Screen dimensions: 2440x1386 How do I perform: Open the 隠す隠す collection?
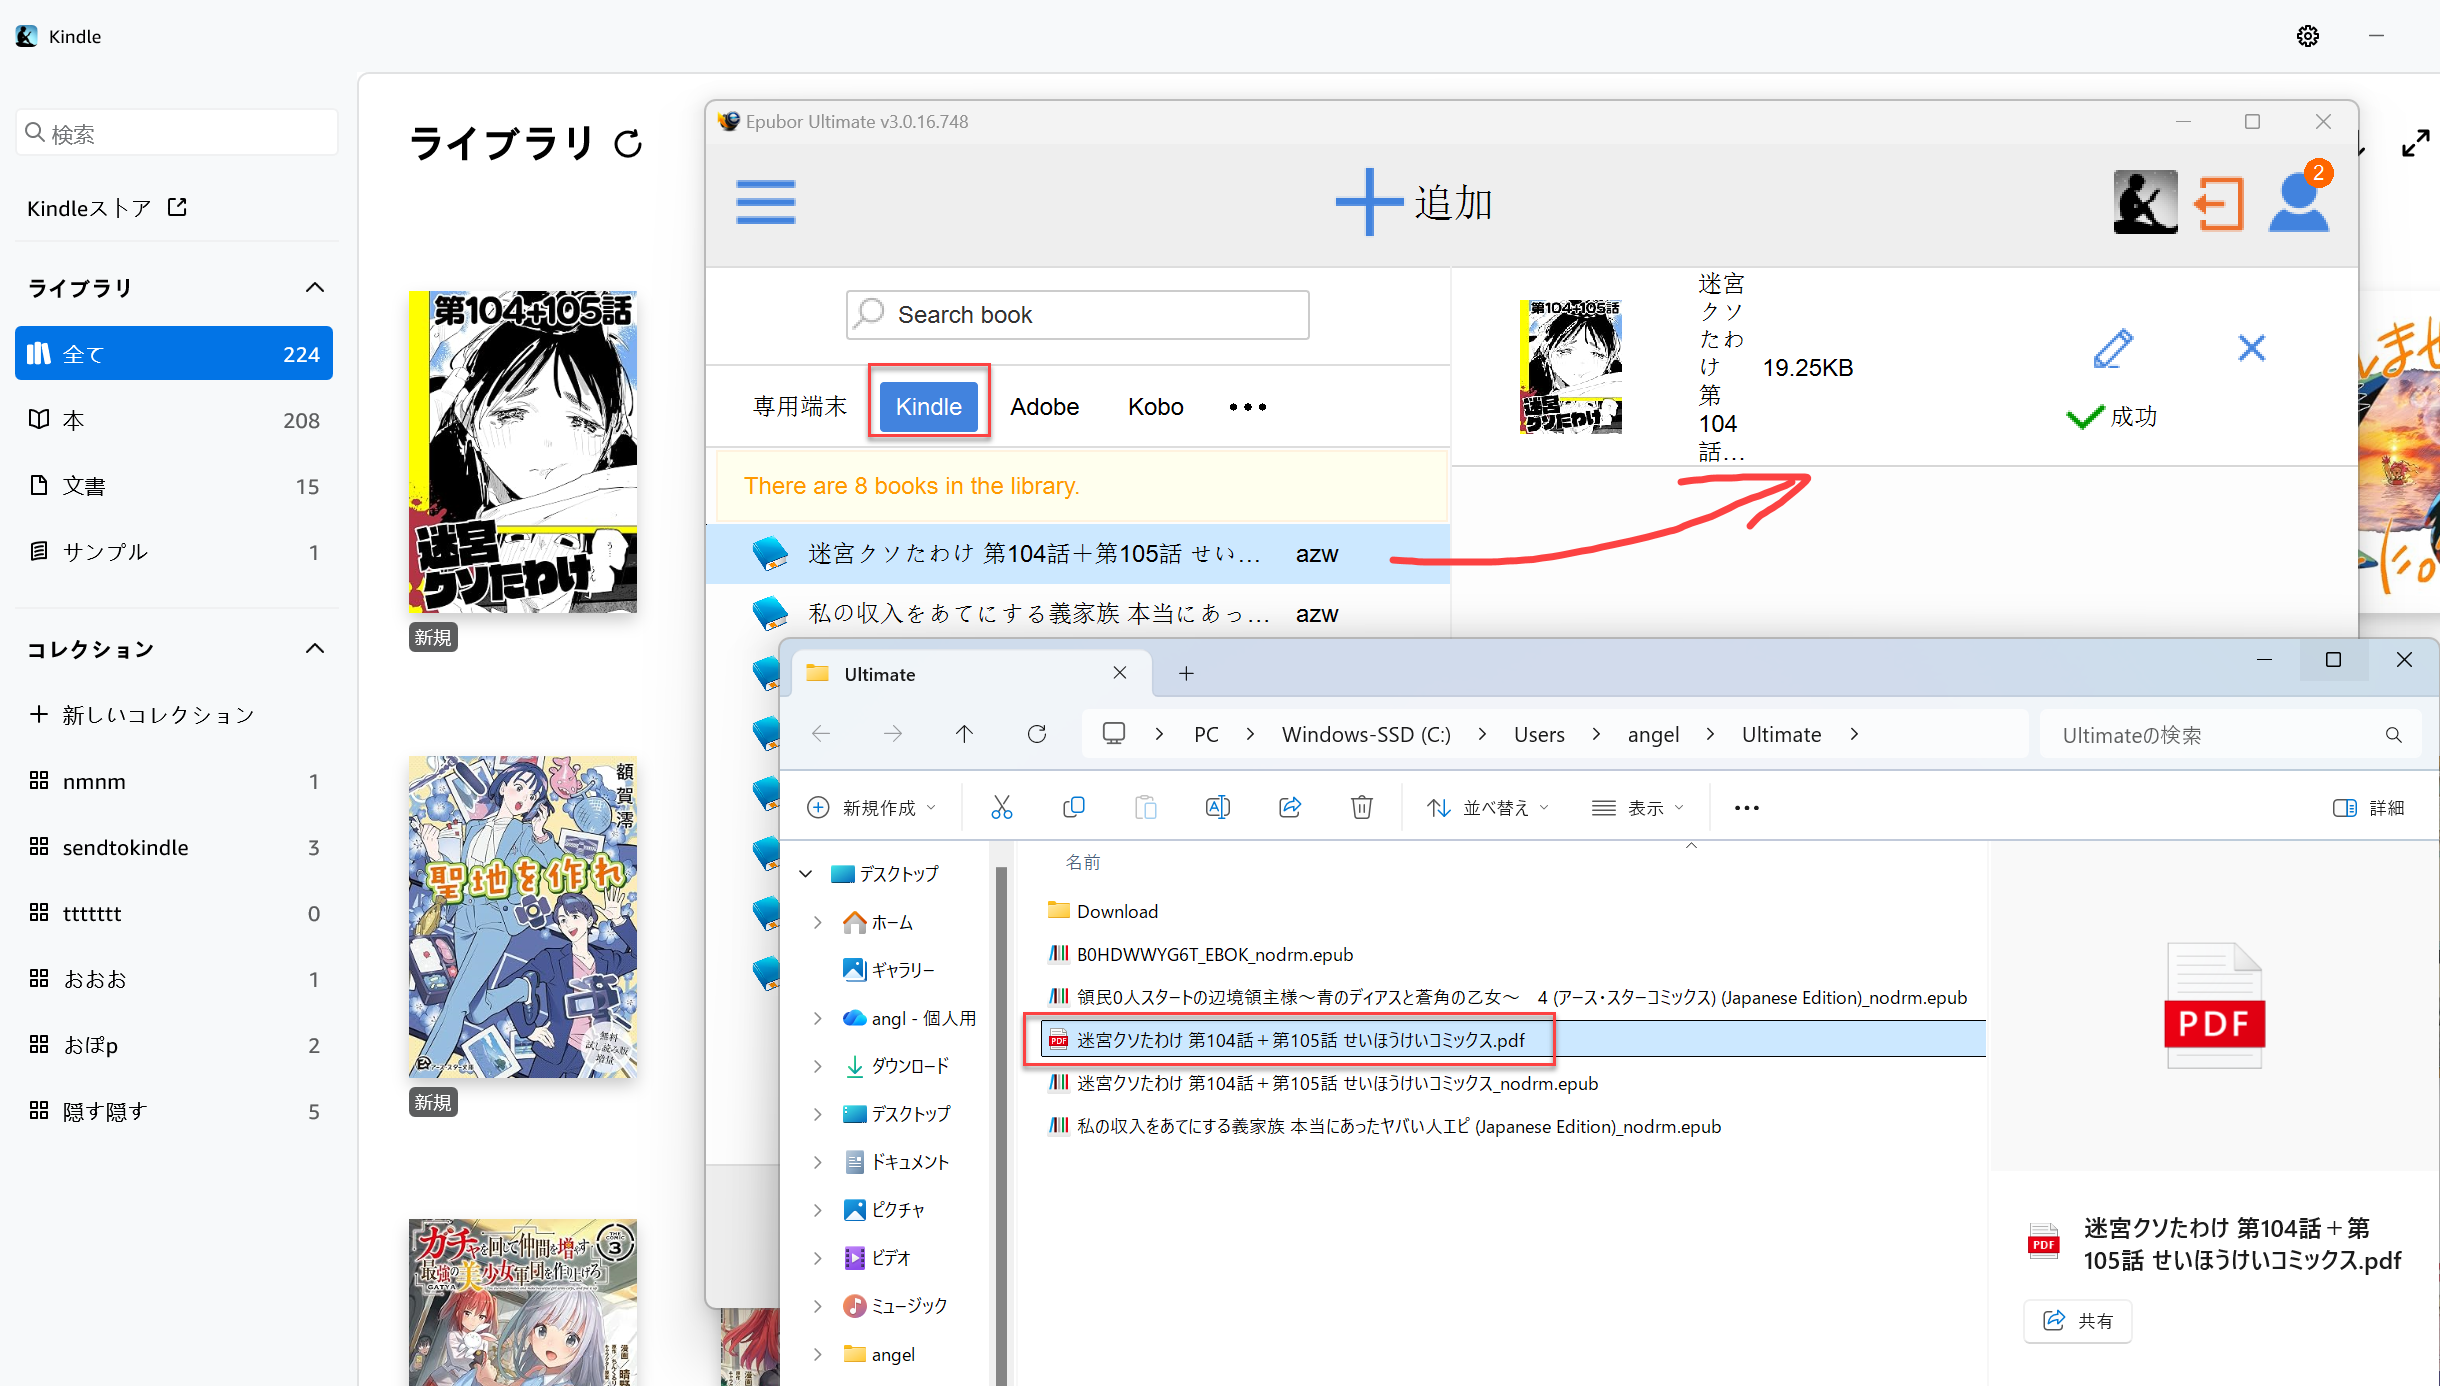[174, 1111]
